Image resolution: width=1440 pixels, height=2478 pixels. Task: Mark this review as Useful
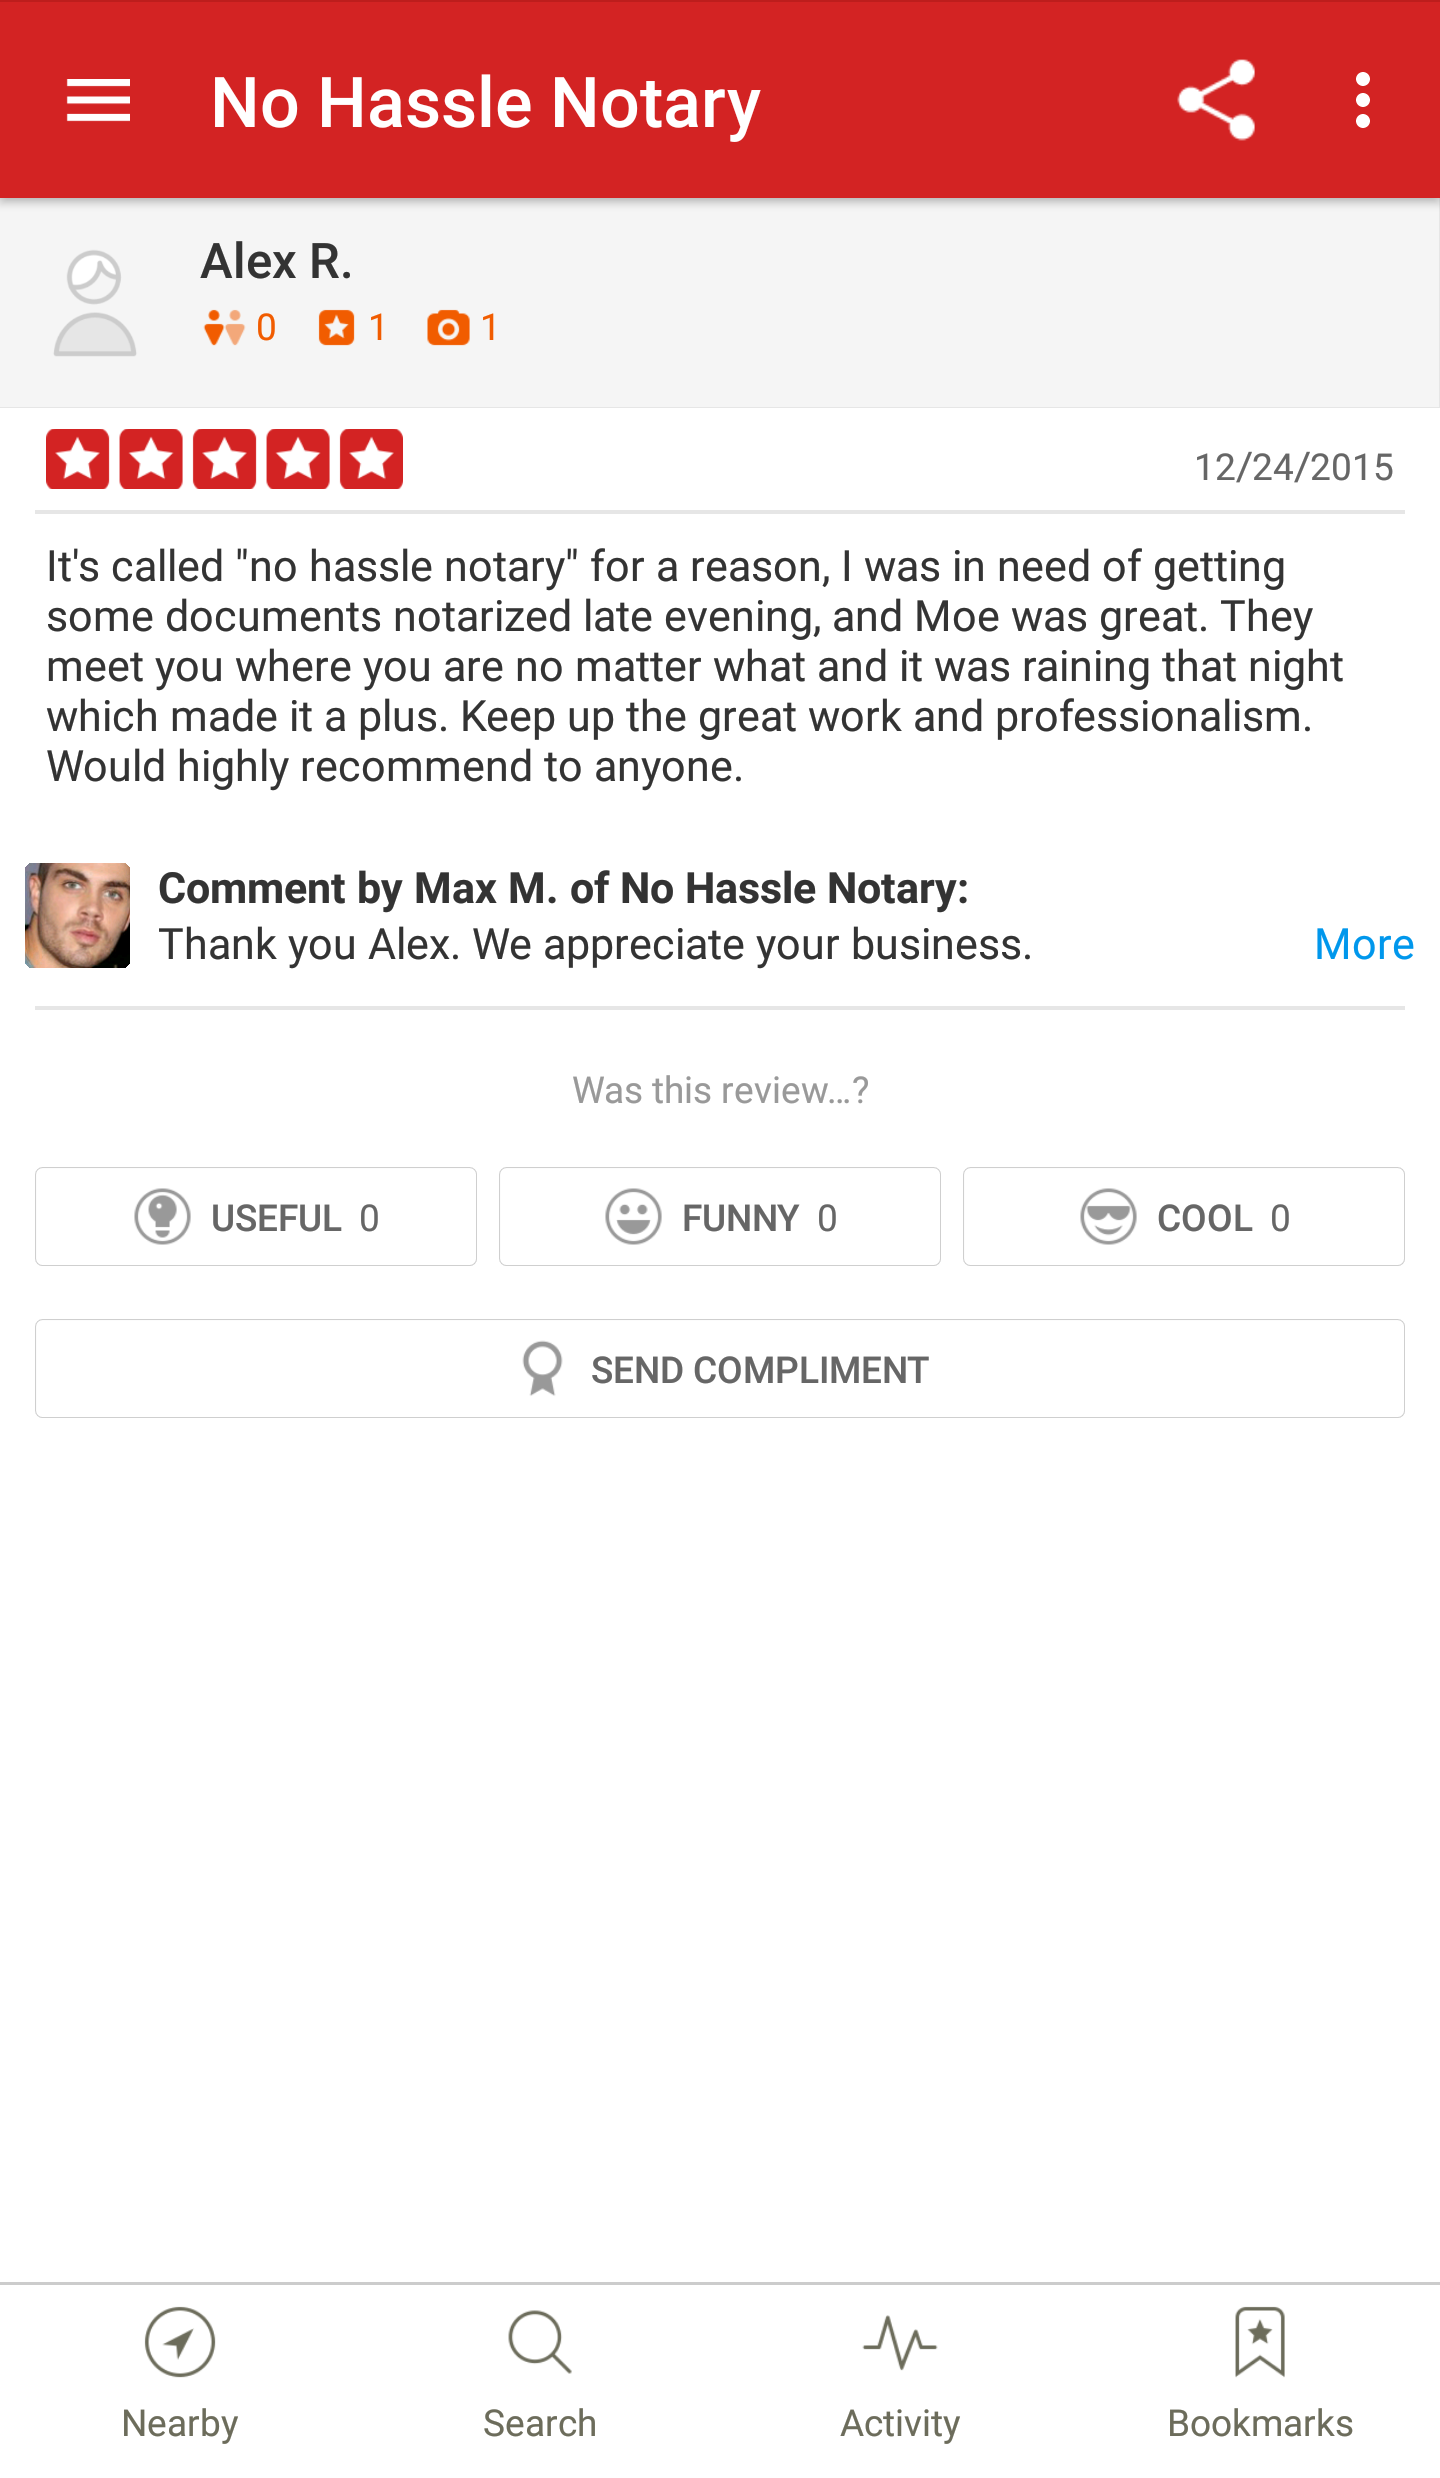click(256, 1217)
